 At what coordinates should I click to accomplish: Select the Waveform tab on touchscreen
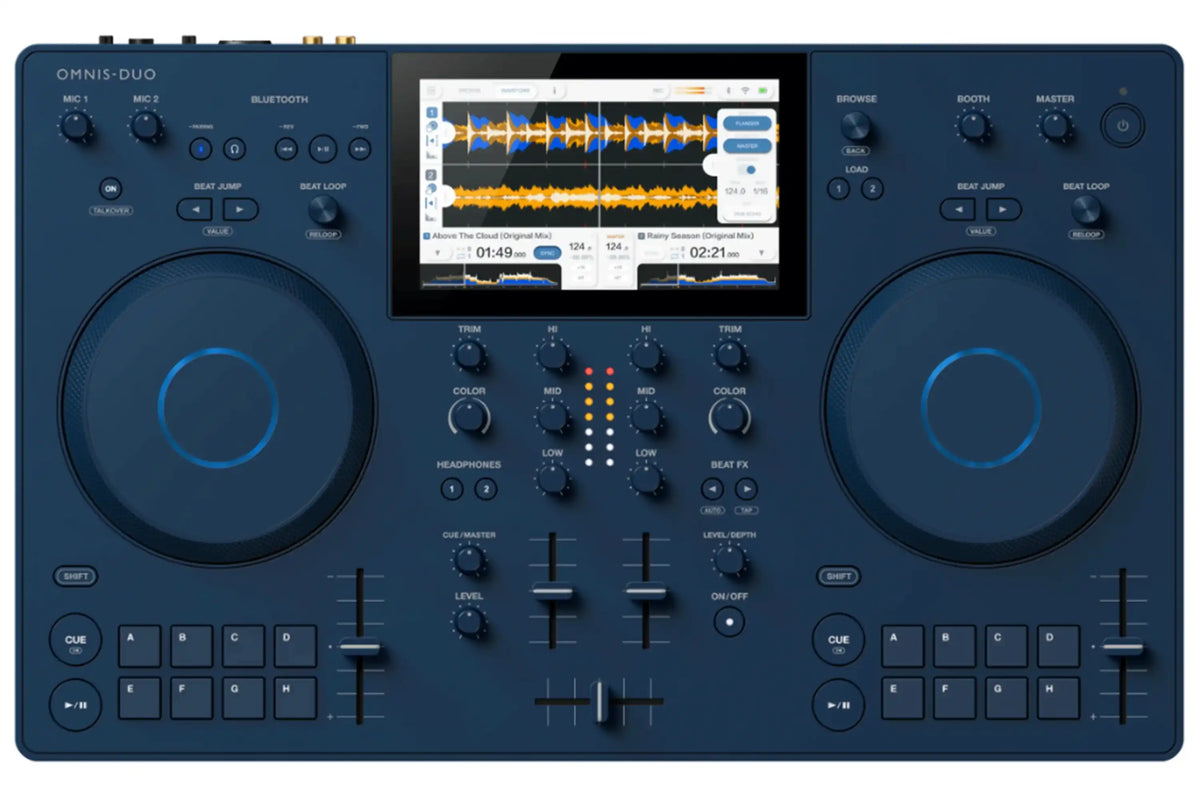point(515,90)
